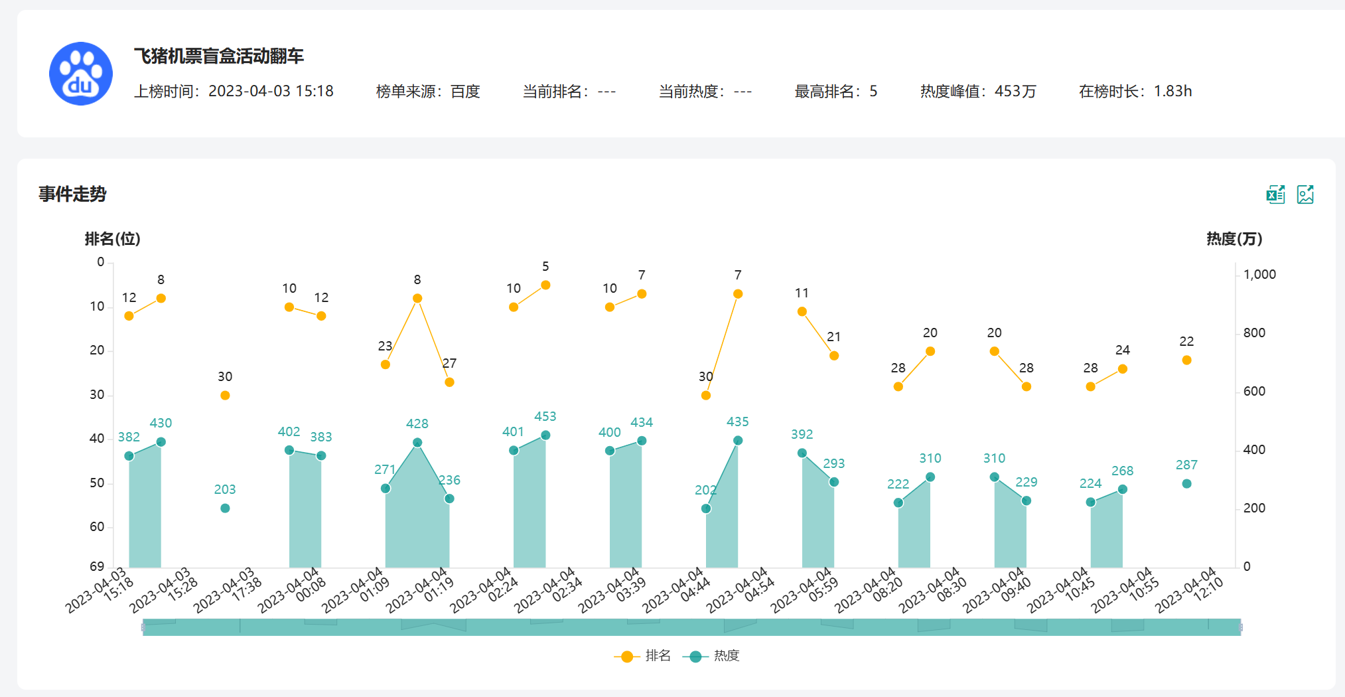Click the orange 排名 legend marker

627,656
